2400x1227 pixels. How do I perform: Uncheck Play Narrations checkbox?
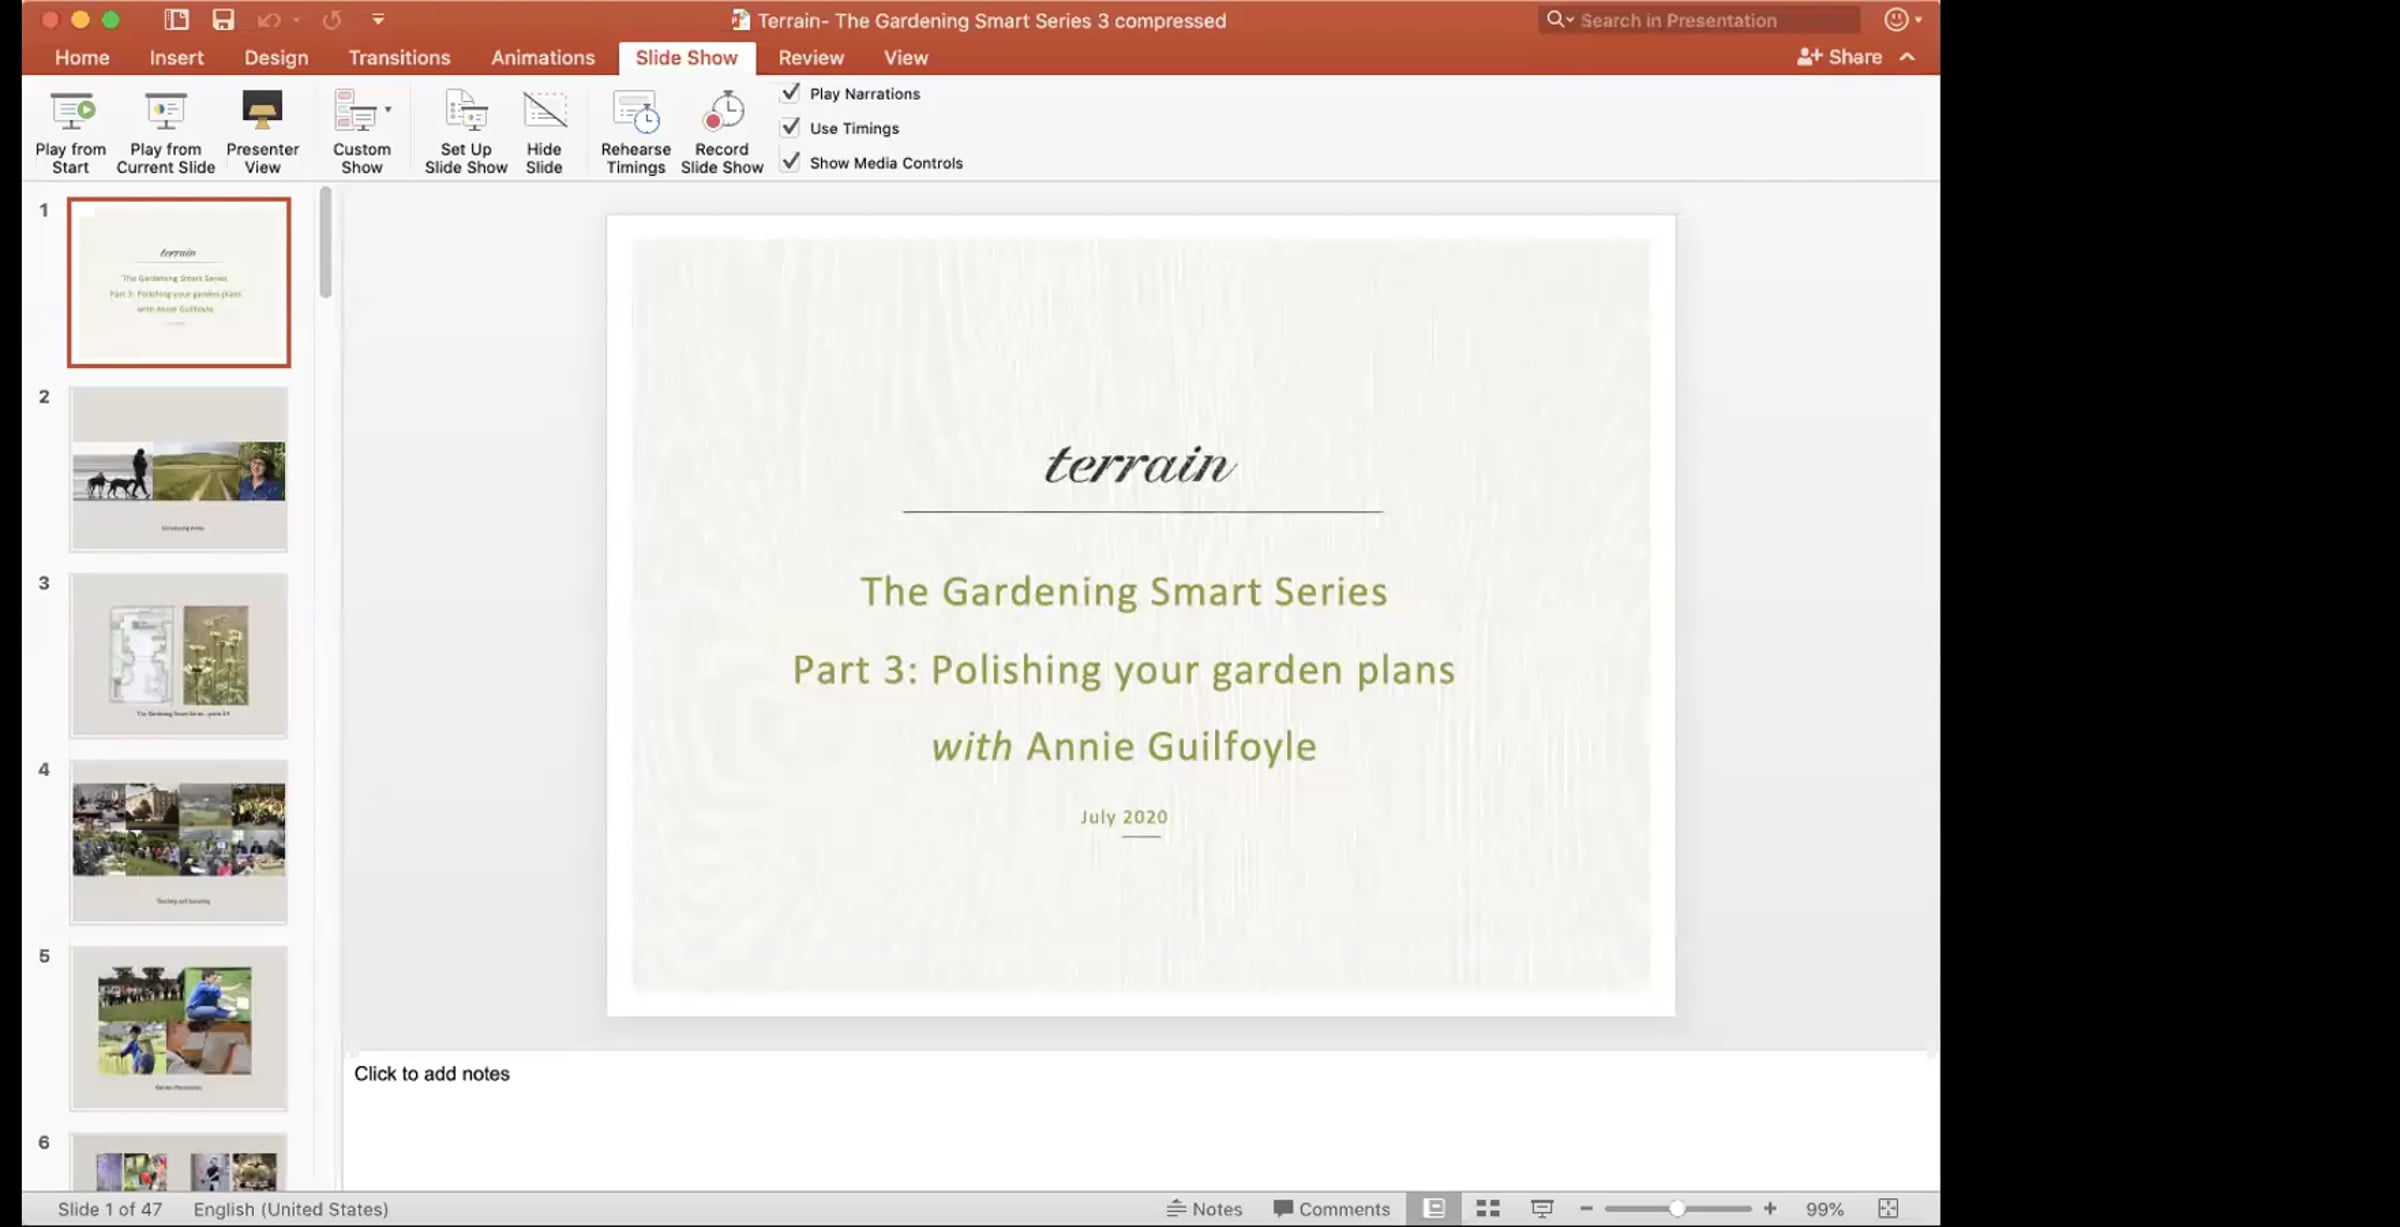coord(790,93)
